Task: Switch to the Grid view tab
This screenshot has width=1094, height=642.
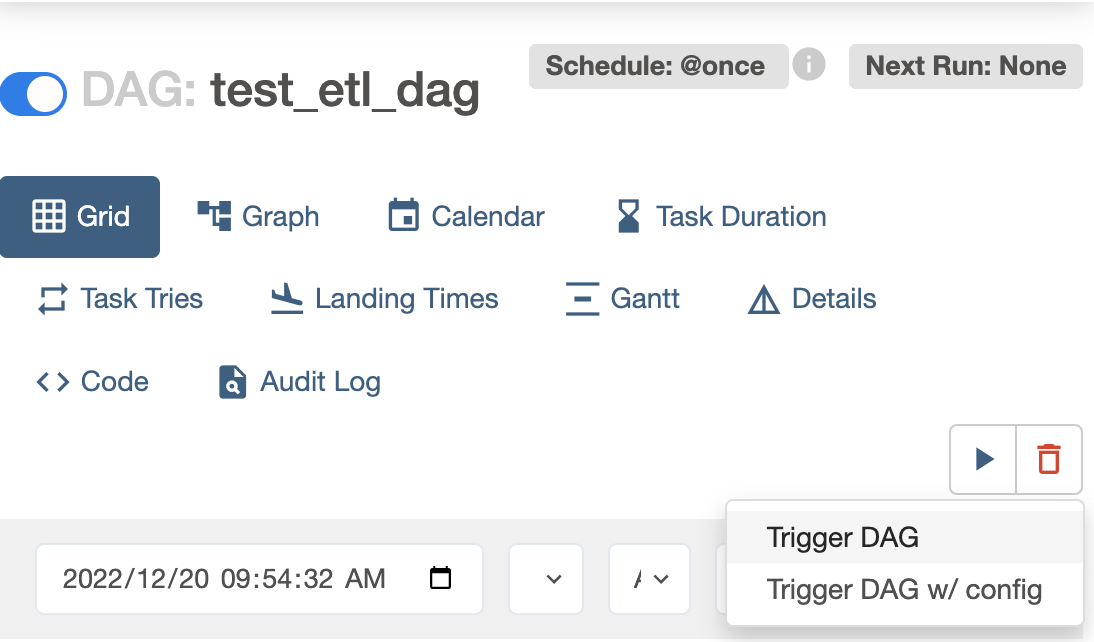Action: point(80,217)
